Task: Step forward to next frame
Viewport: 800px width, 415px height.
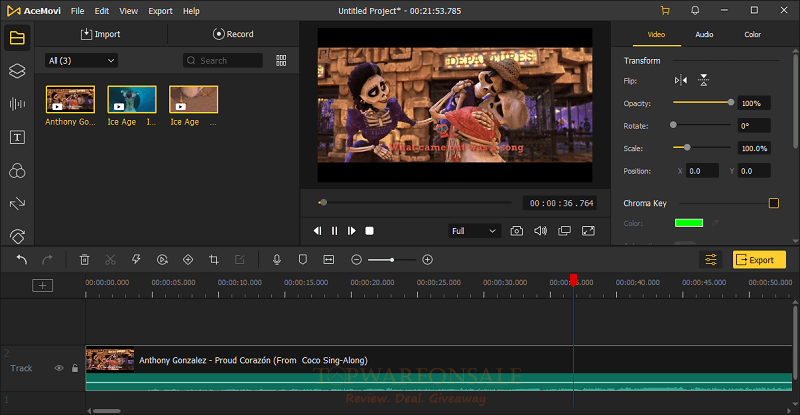Action: [x=352, y=231]
